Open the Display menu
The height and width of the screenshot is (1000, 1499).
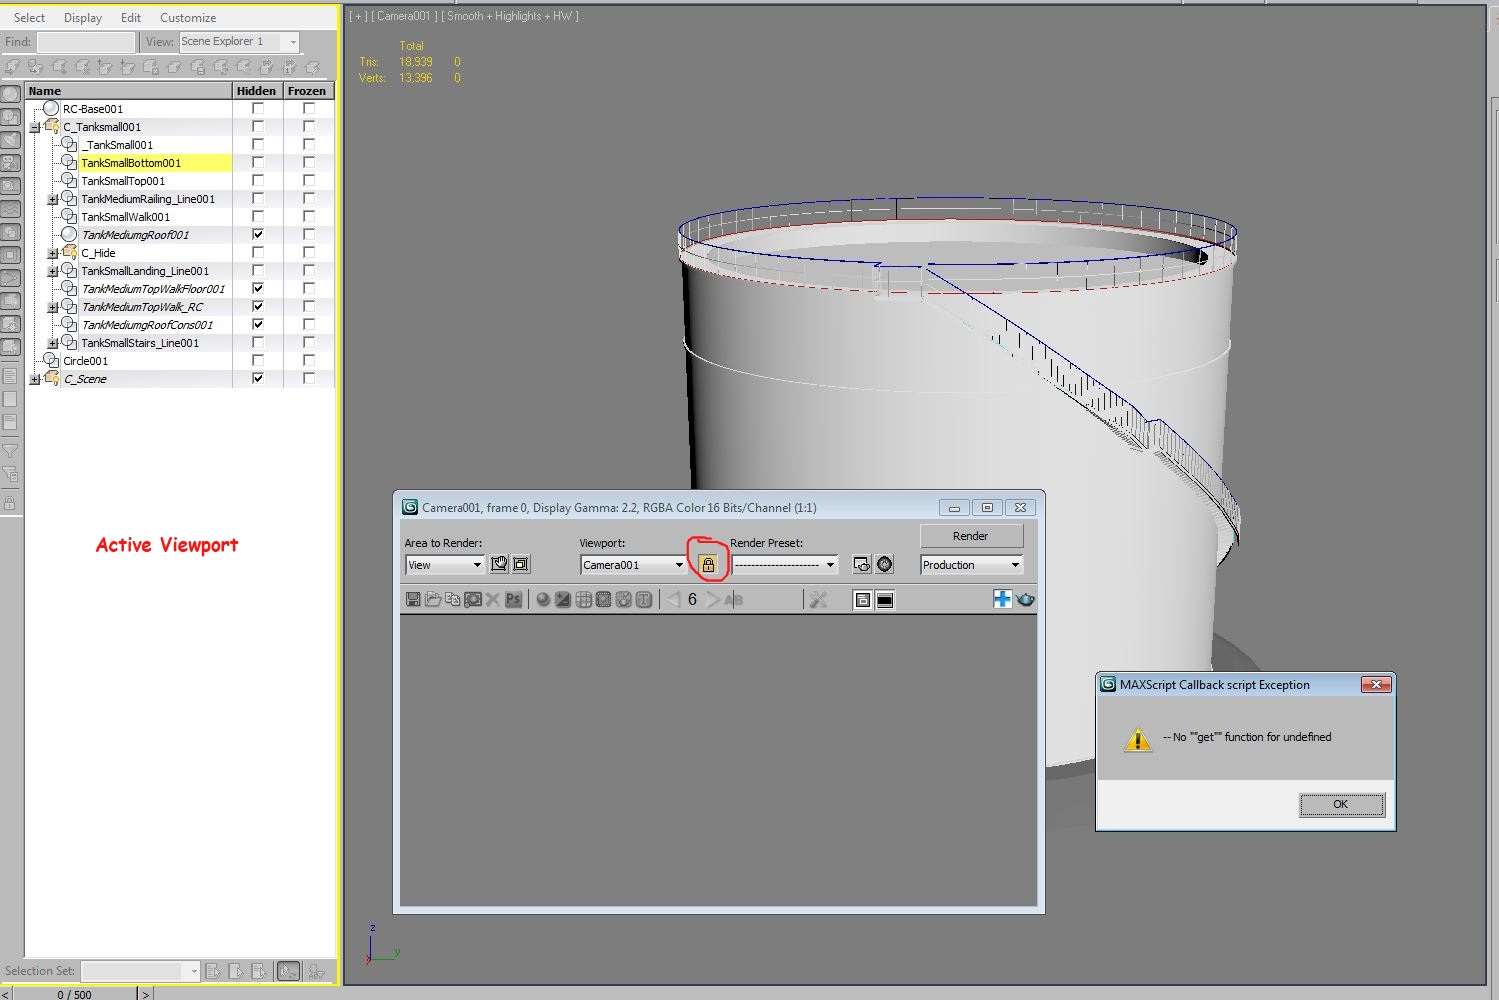coord(83,18)
